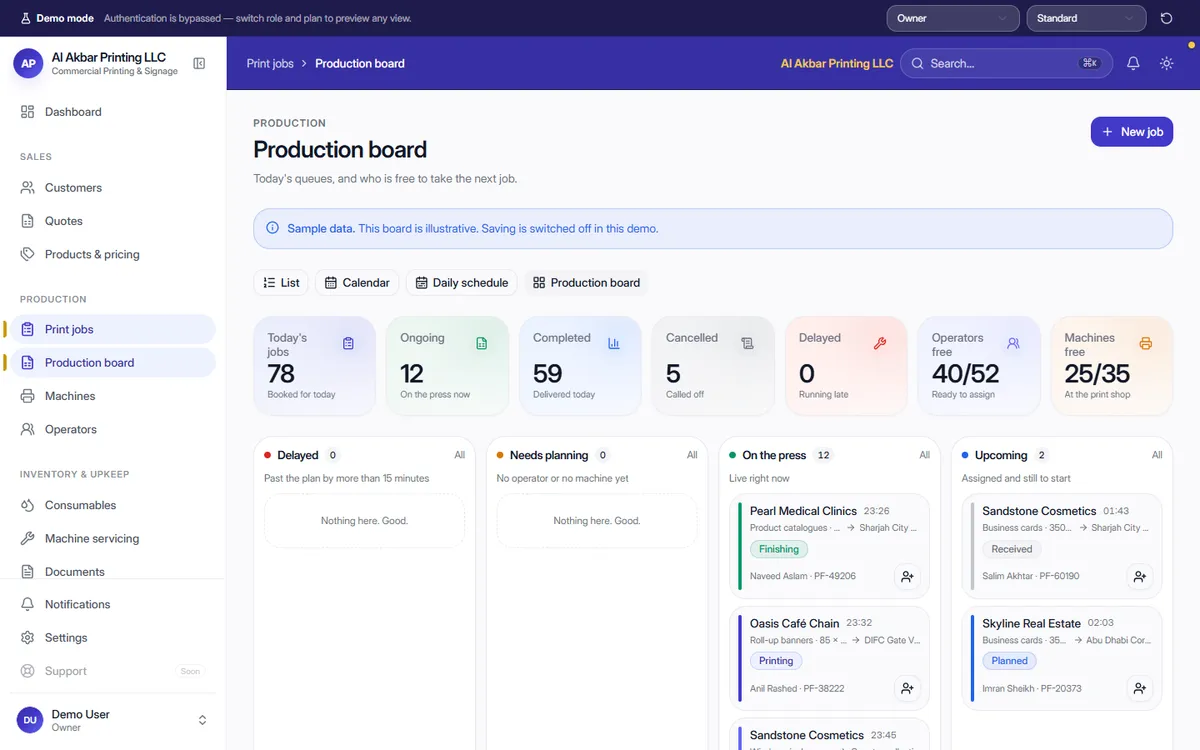Click the AP company avatar
The width and height of the screenshot is (1200, 750).
(28, 63)
